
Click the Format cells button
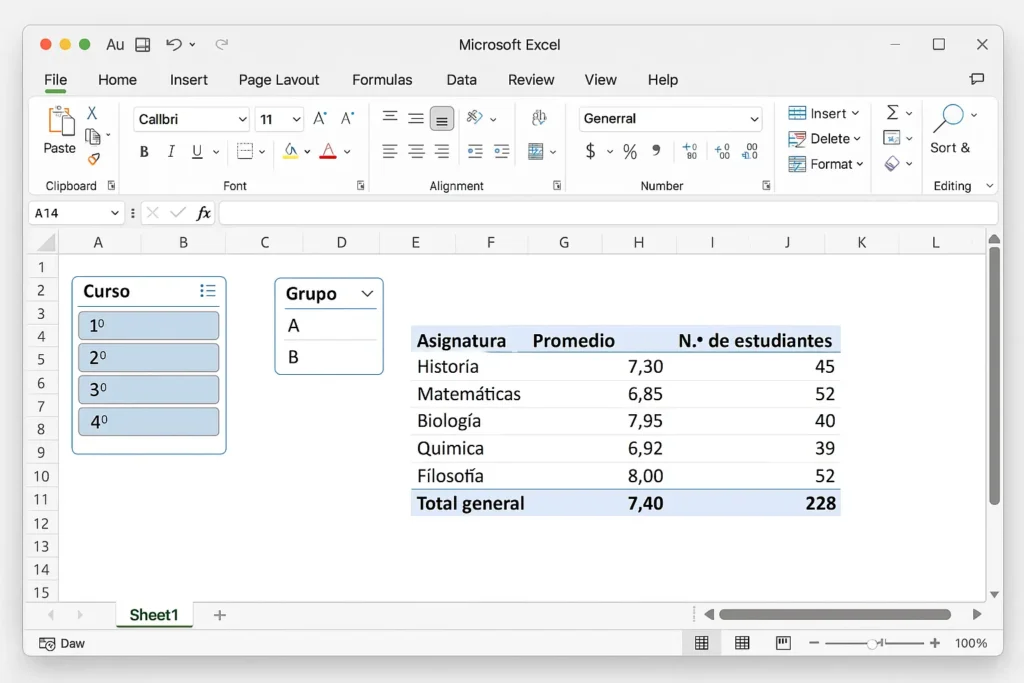click(x=825, y=164)
